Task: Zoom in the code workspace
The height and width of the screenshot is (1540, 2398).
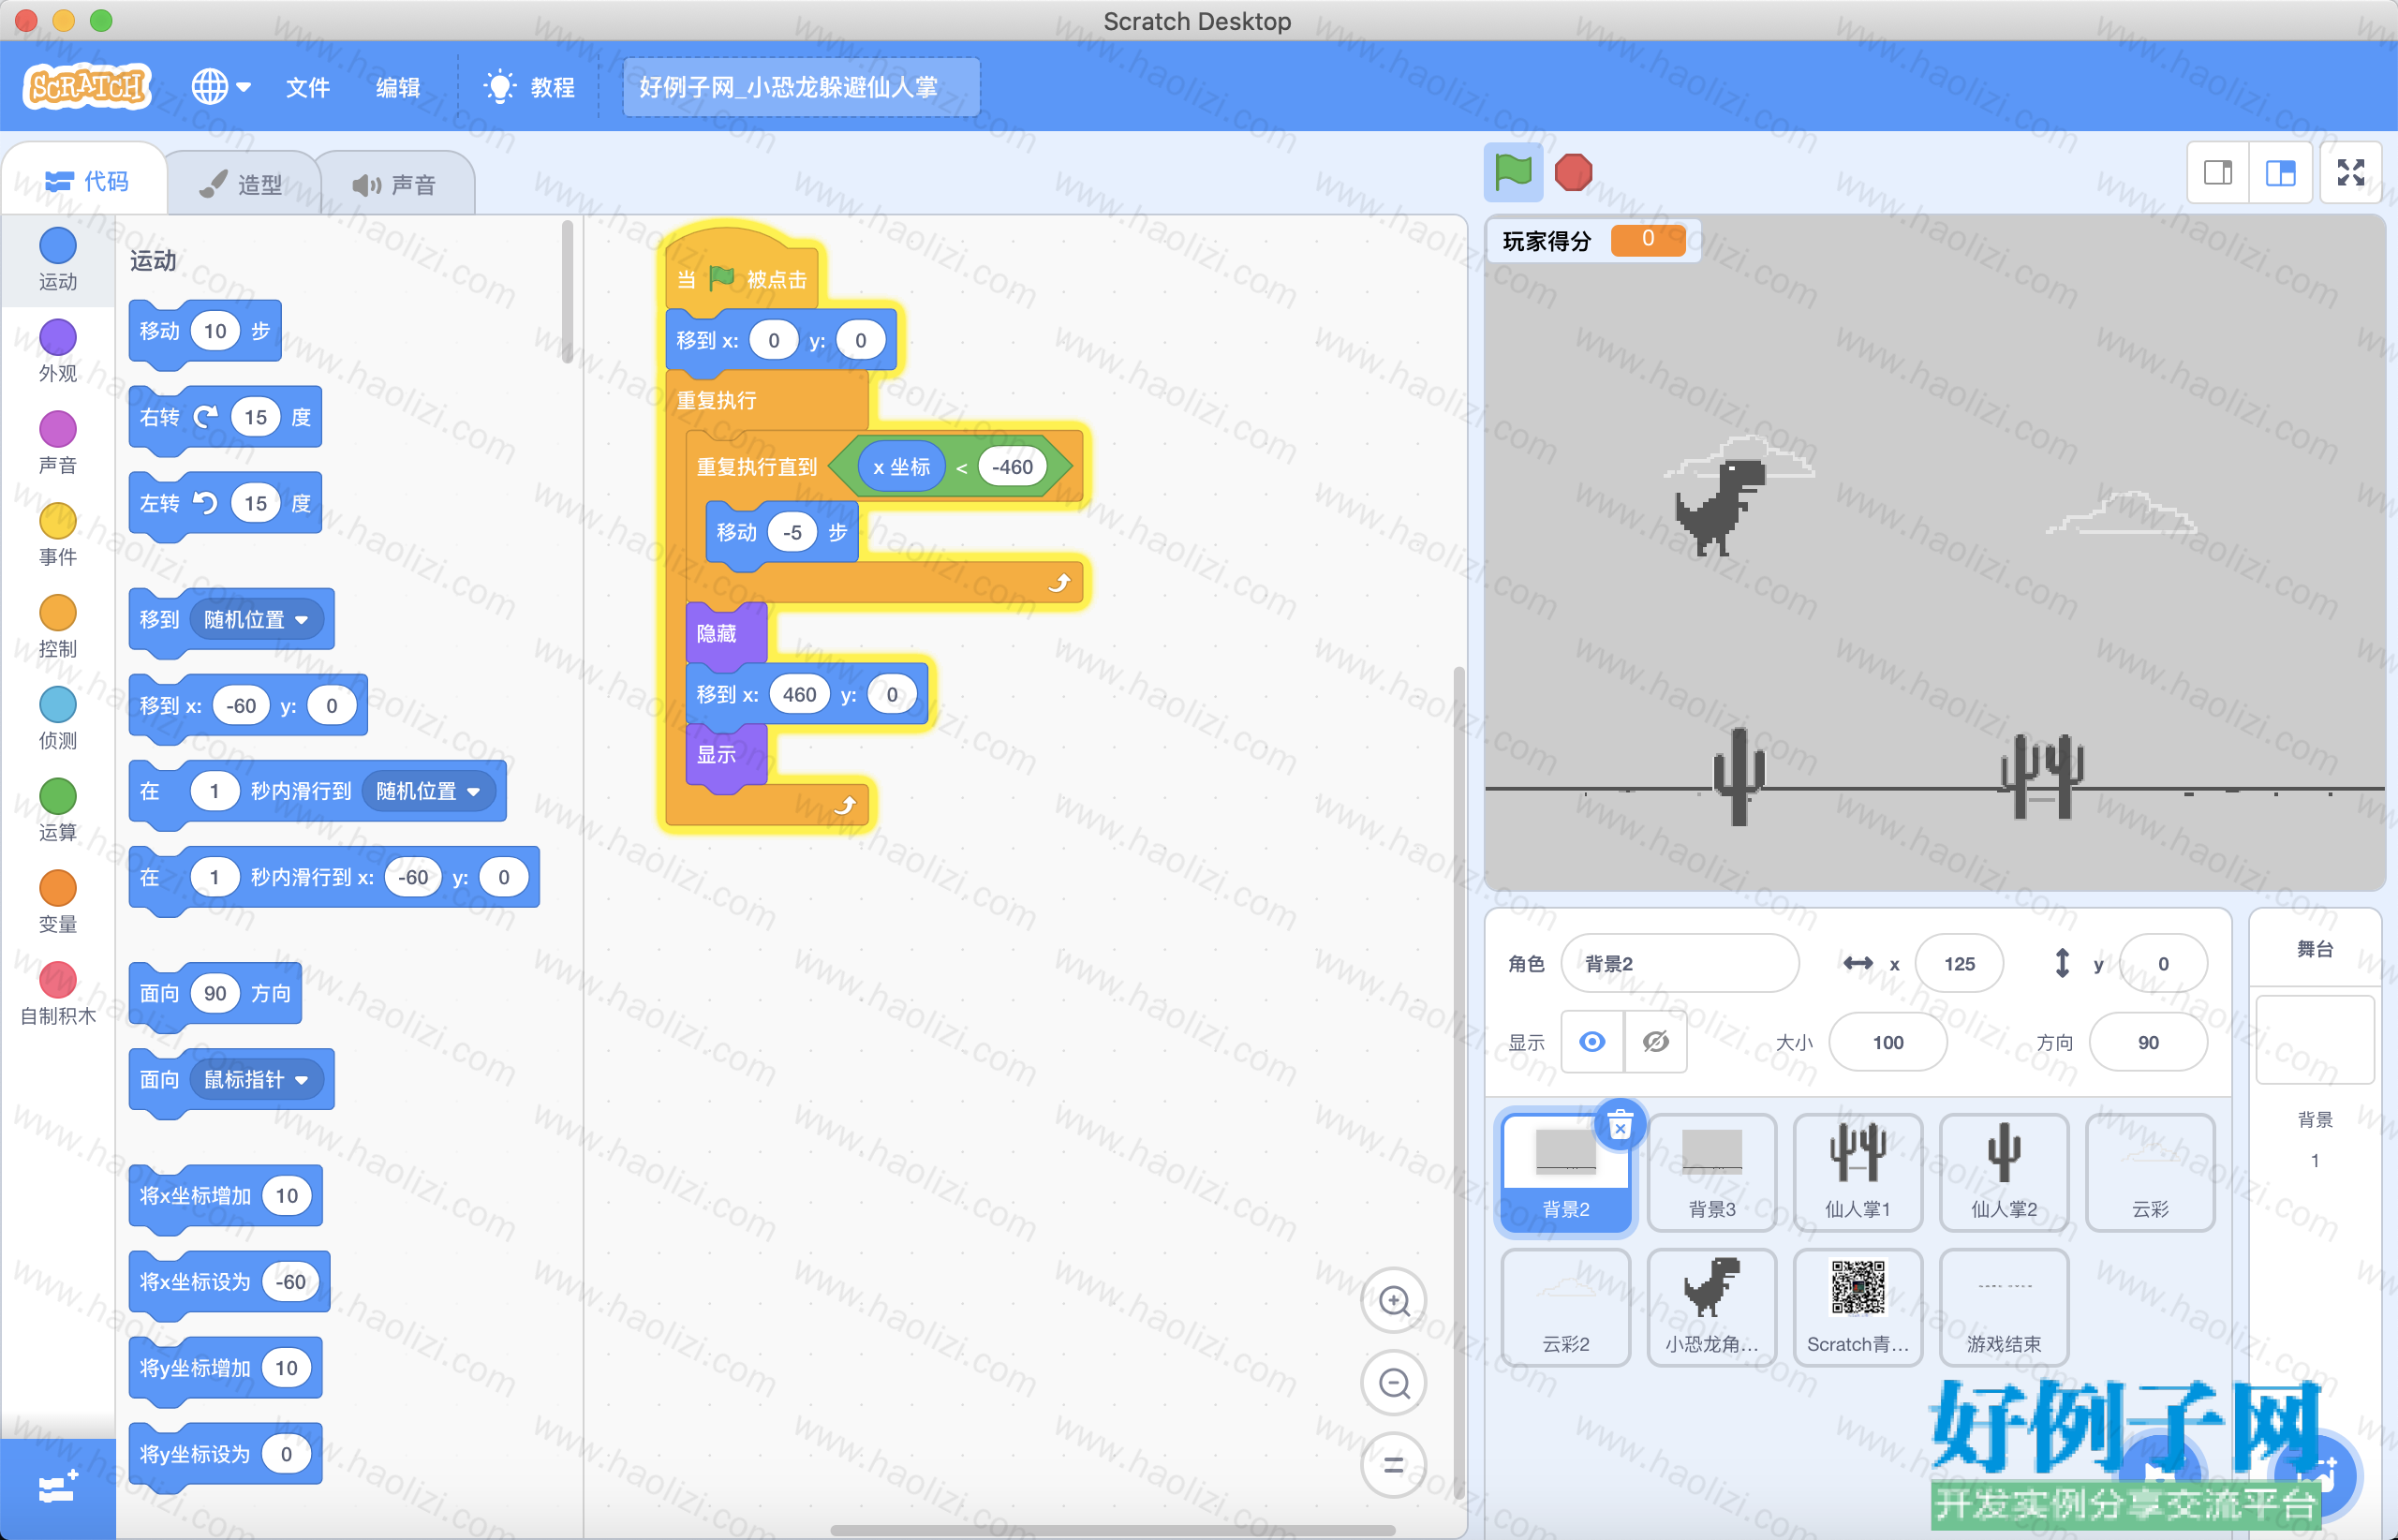Action: 1394,1301
